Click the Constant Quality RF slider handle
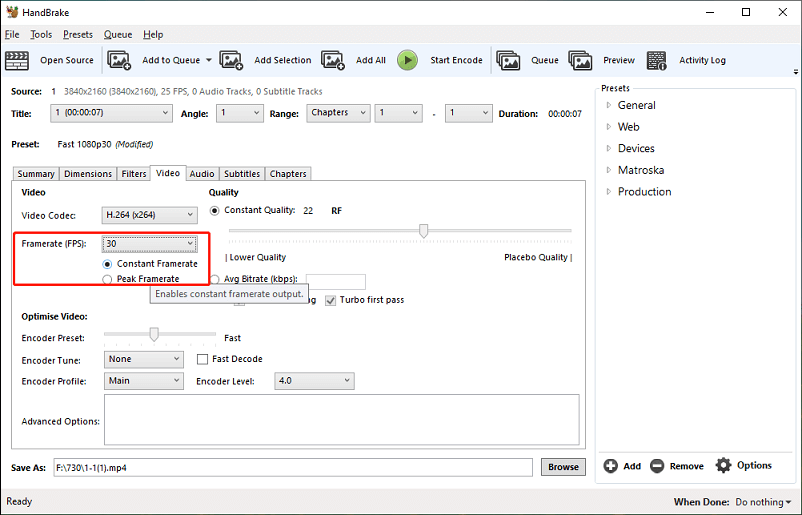The height and width of the screenshot is (515, 802). (x=424, y=231)
